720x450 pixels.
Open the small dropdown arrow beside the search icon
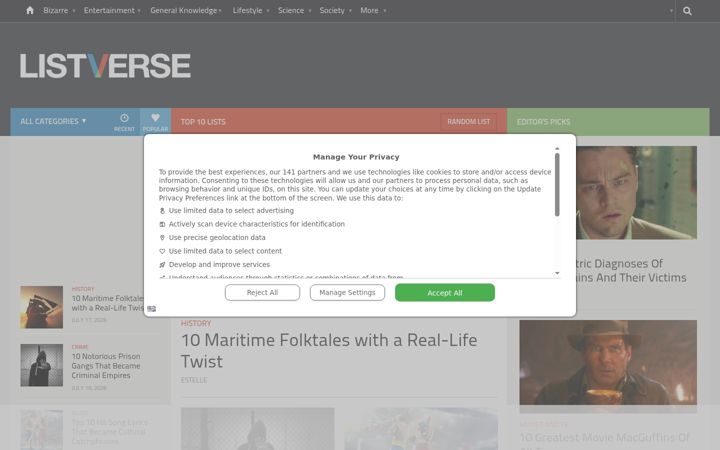[671, 11]
